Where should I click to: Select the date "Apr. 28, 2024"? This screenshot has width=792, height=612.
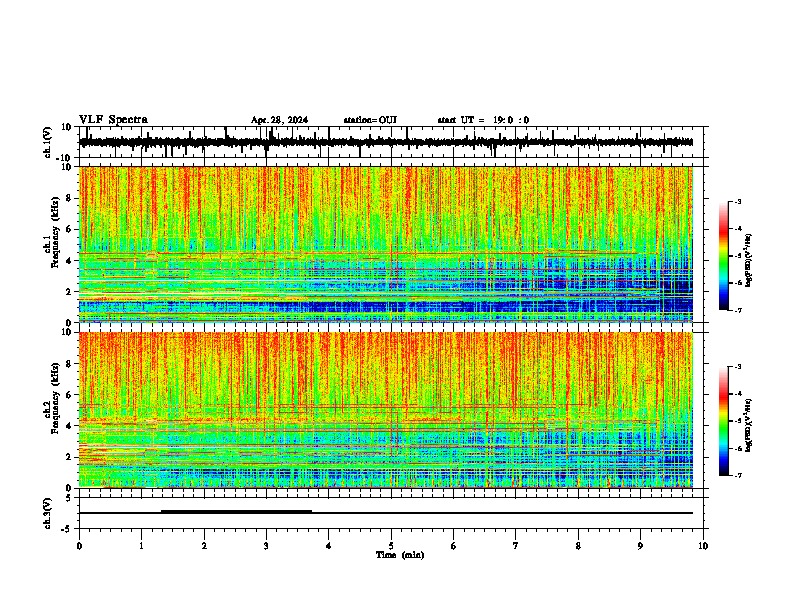(279, 120)
